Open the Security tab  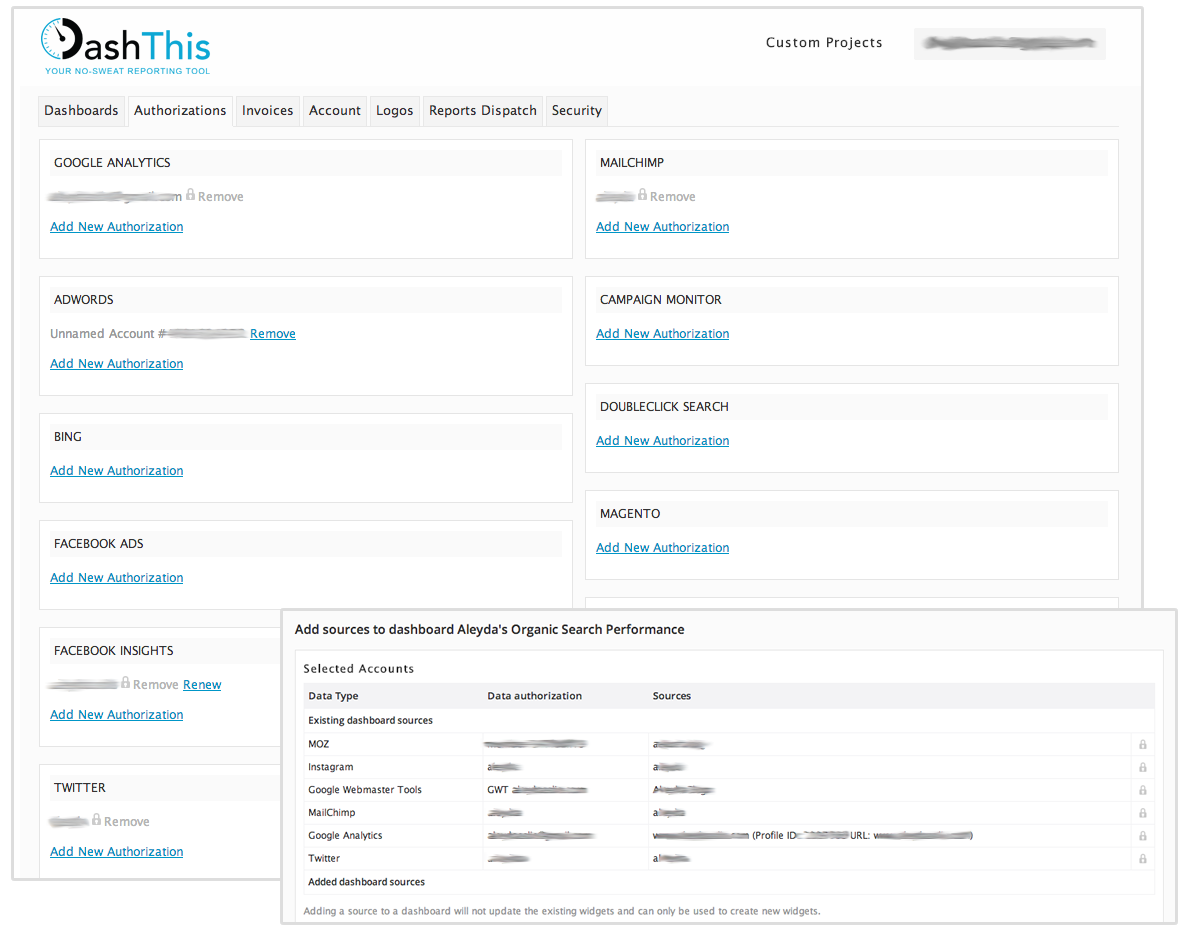point(576,110)
